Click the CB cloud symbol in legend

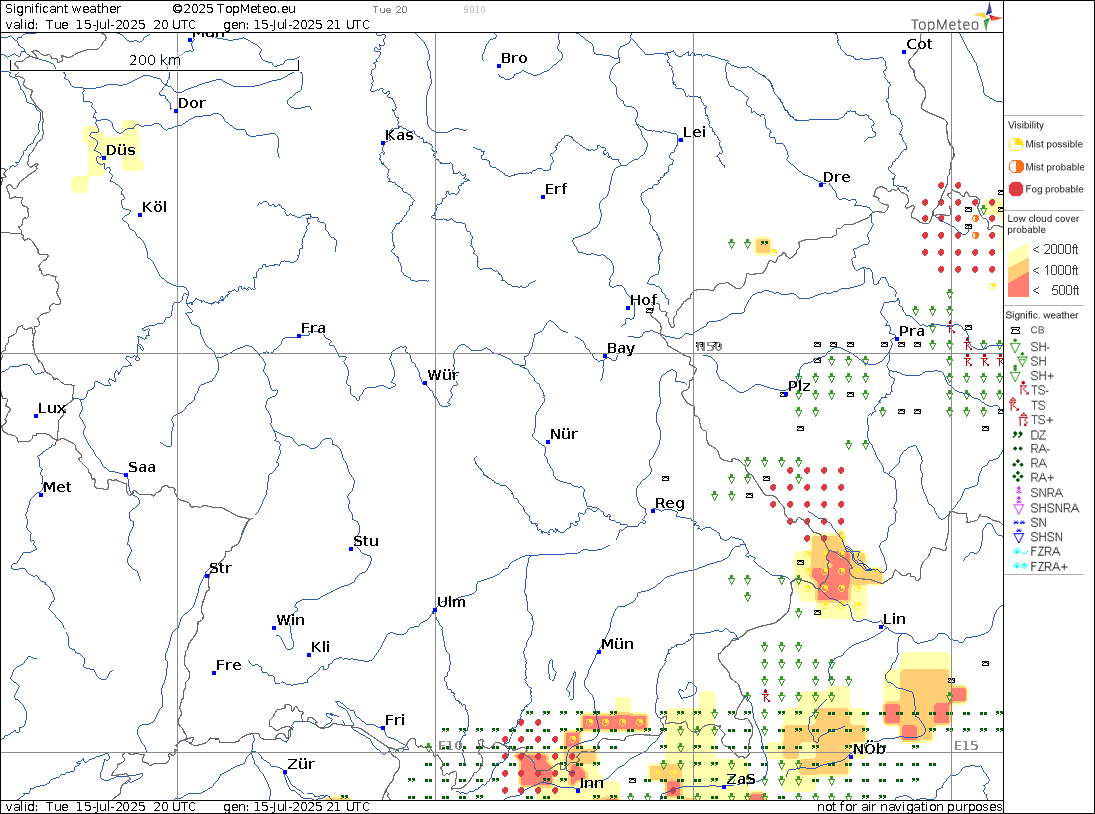tap(1016, 330)
